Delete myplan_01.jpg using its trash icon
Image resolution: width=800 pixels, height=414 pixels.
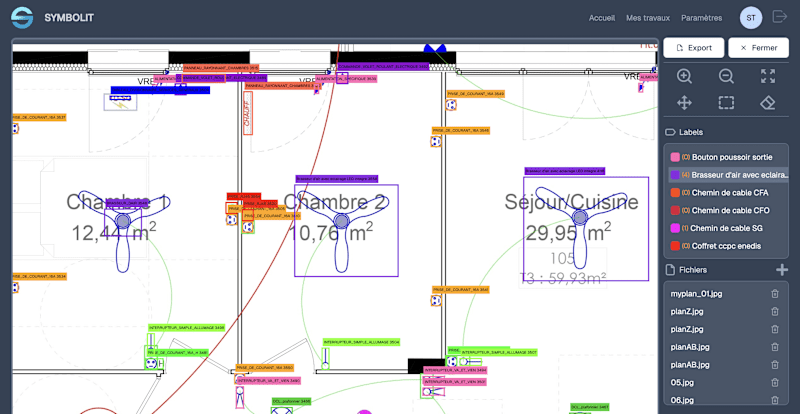pos(775,294)
